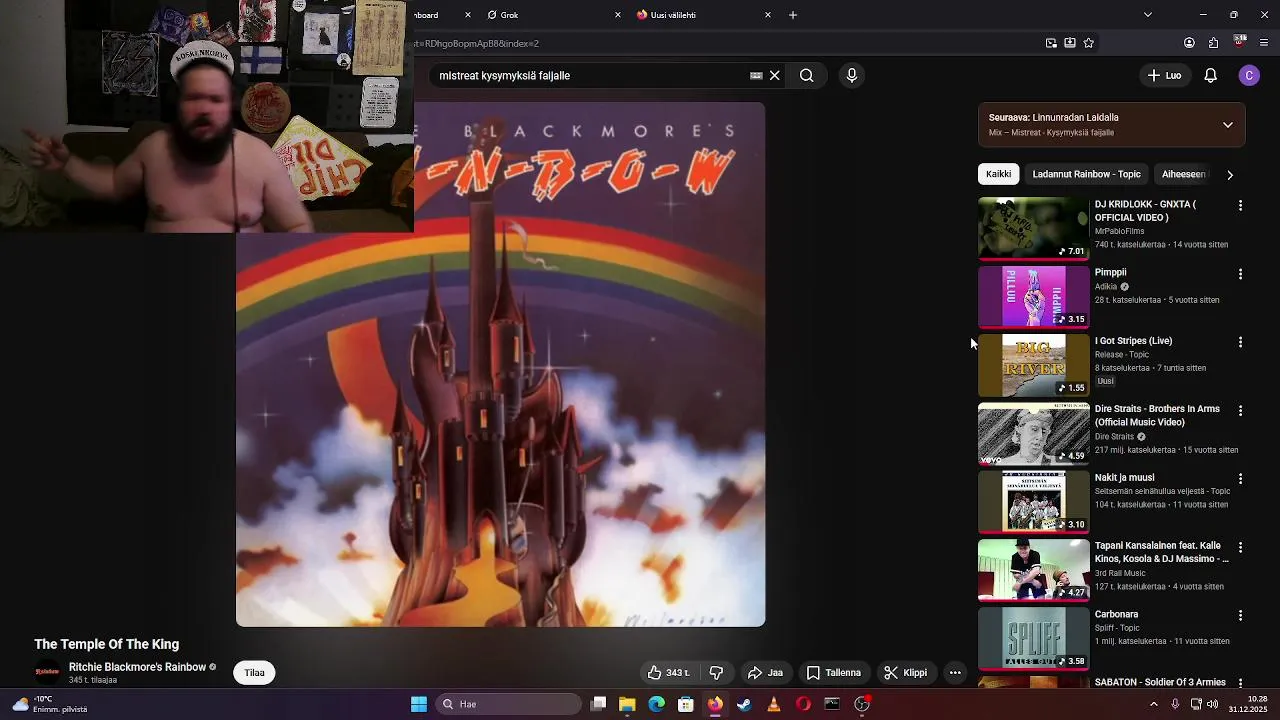The width and height of the screenshot is (1280, 720).
Task: Open the extensions puzzle icon
Action: tap(1213, 43)
